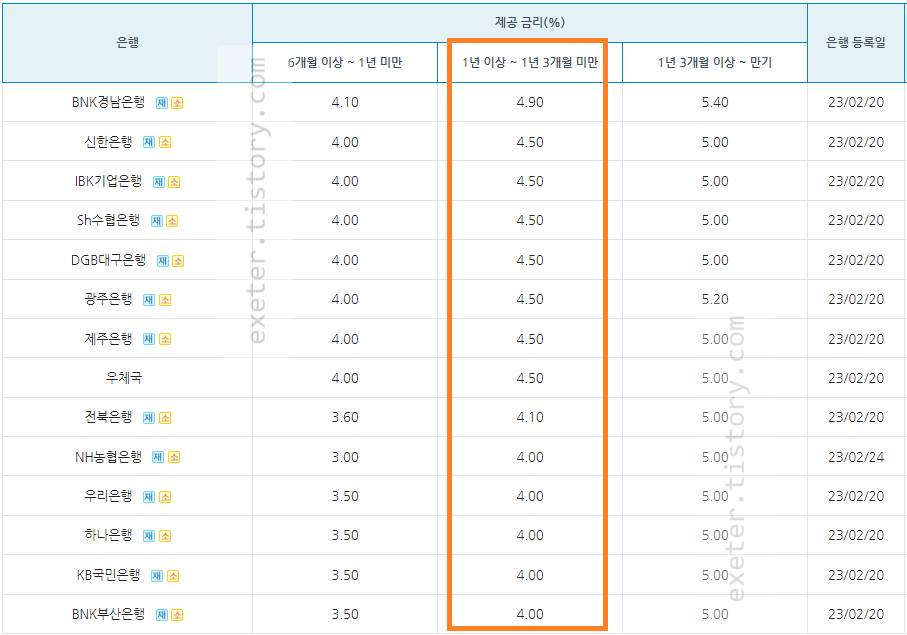Click the yellow 소 icon next to BNK부산은행
Screen dimensions: 907x635
177,615
